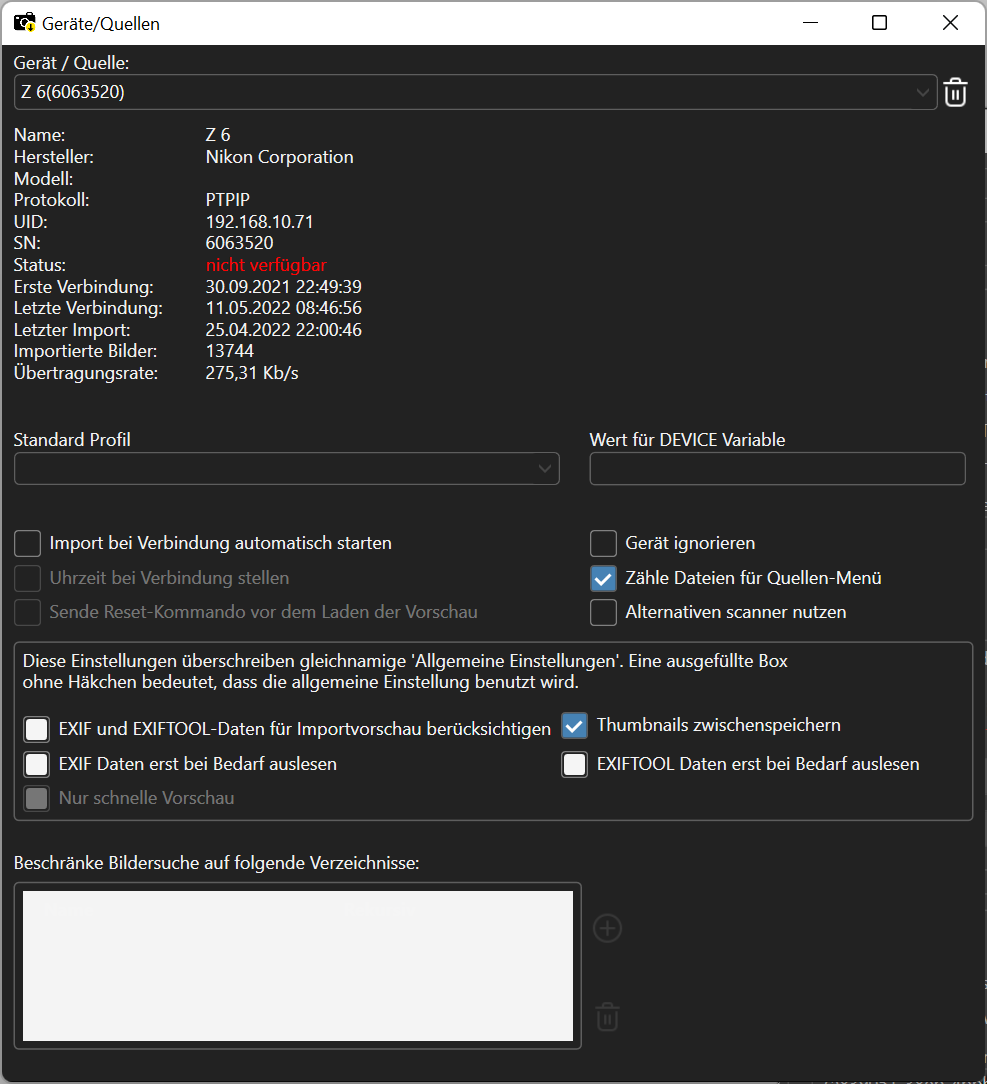The height and width of the screenshot is (1084, 987).
Task: Check EXIFTOOL Daten erst bei Bedarf auslesen
Action: click(x=574, y=765)
